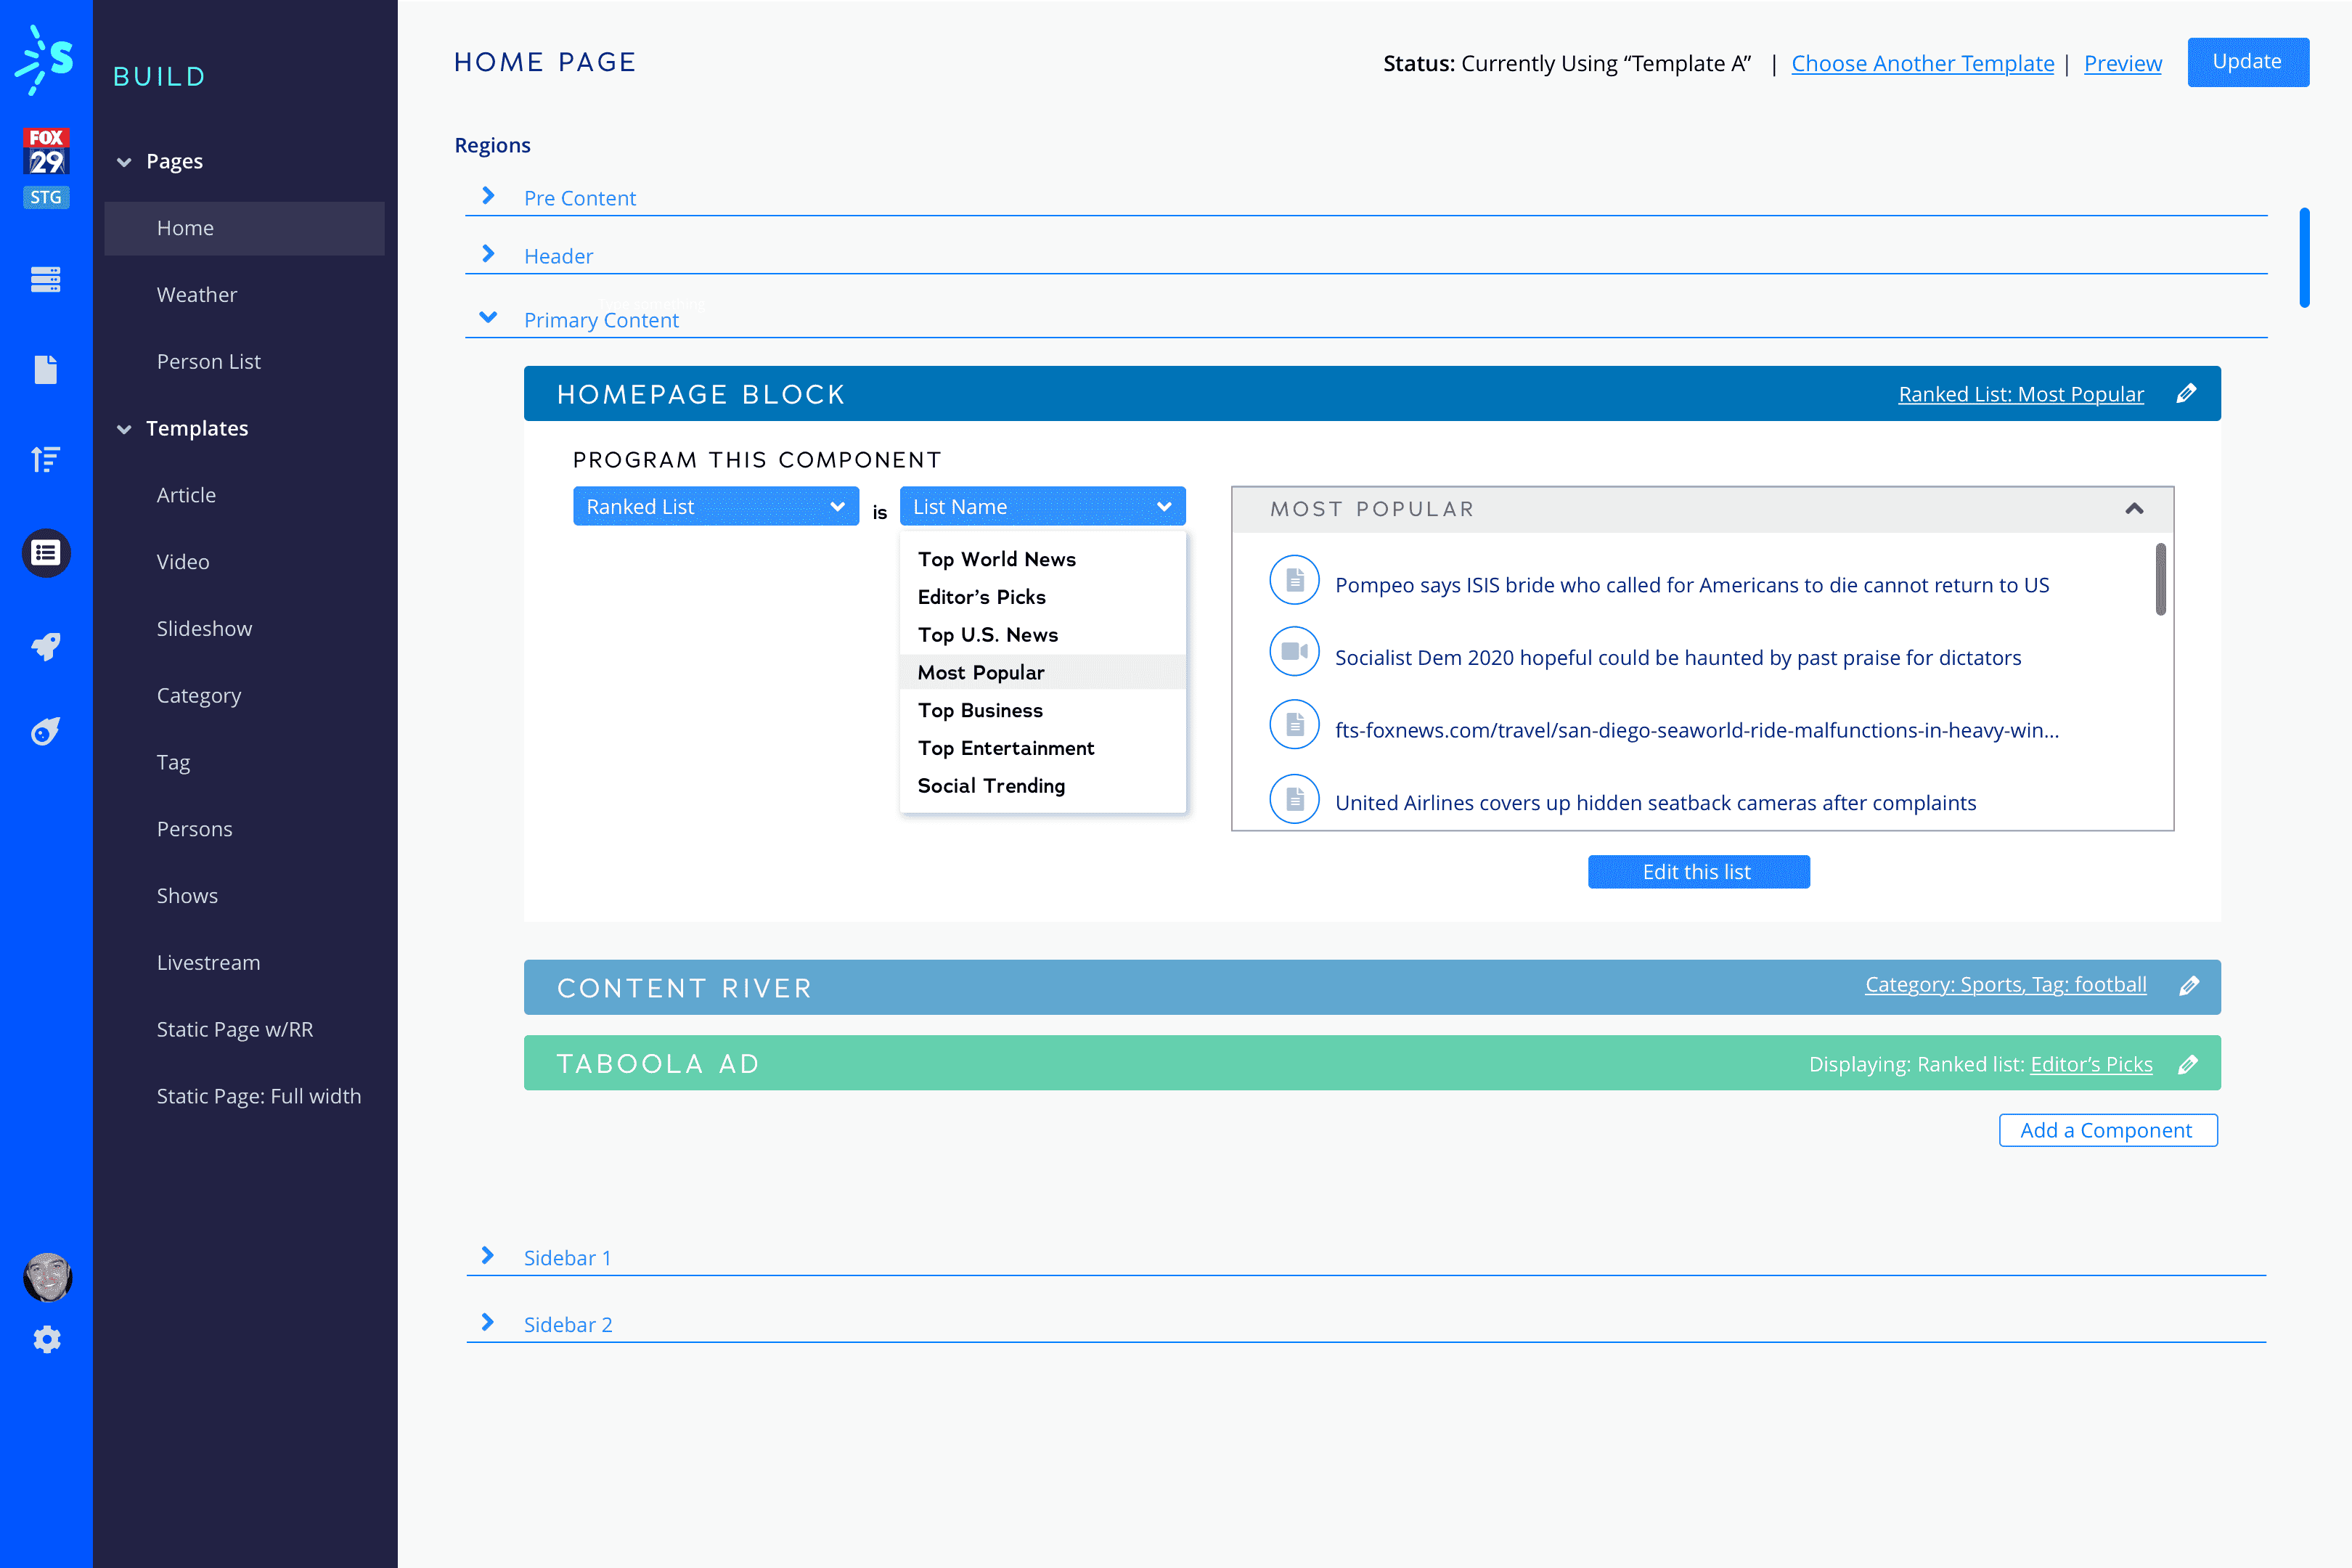Expand the Sidebar 1 region
Image resolution: width=2352 pixels, height=1568 pixels.
click(x=488, y=1256)
